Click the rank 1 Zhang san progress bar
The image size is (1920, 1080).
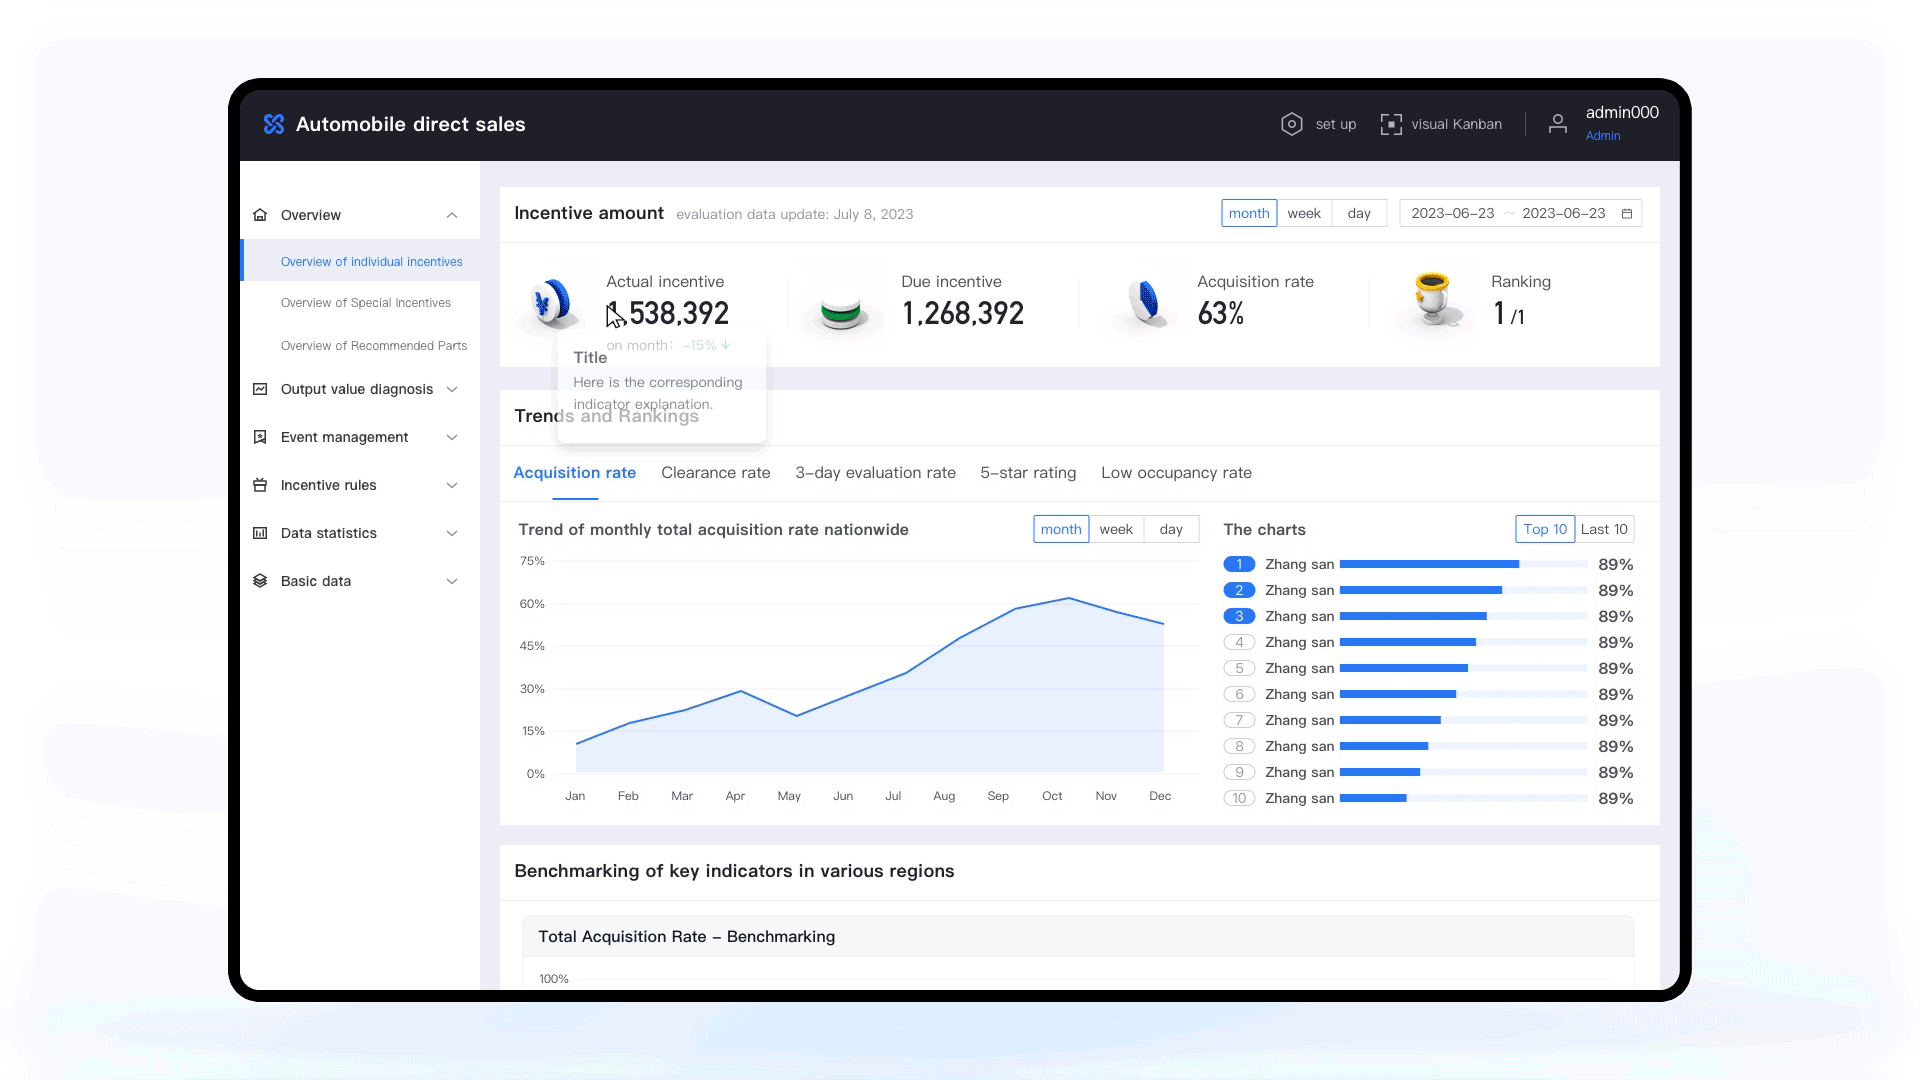coord(1463,564)
